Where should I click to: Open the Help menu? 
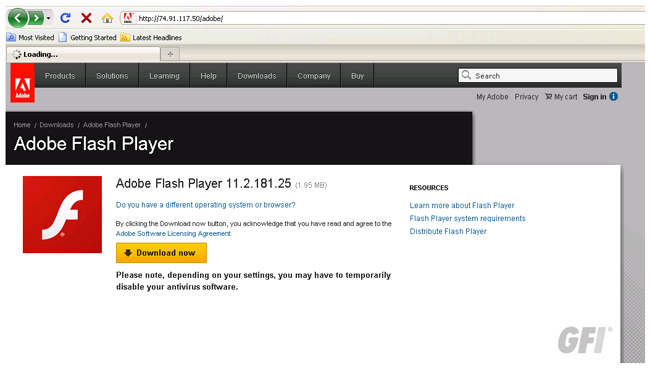208,76
